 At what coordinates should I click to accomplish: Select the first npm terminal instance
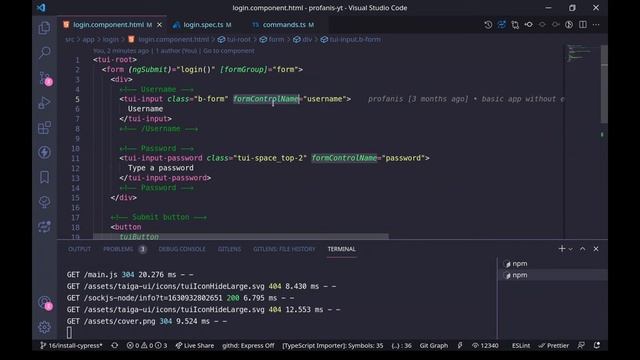(553, 264)
